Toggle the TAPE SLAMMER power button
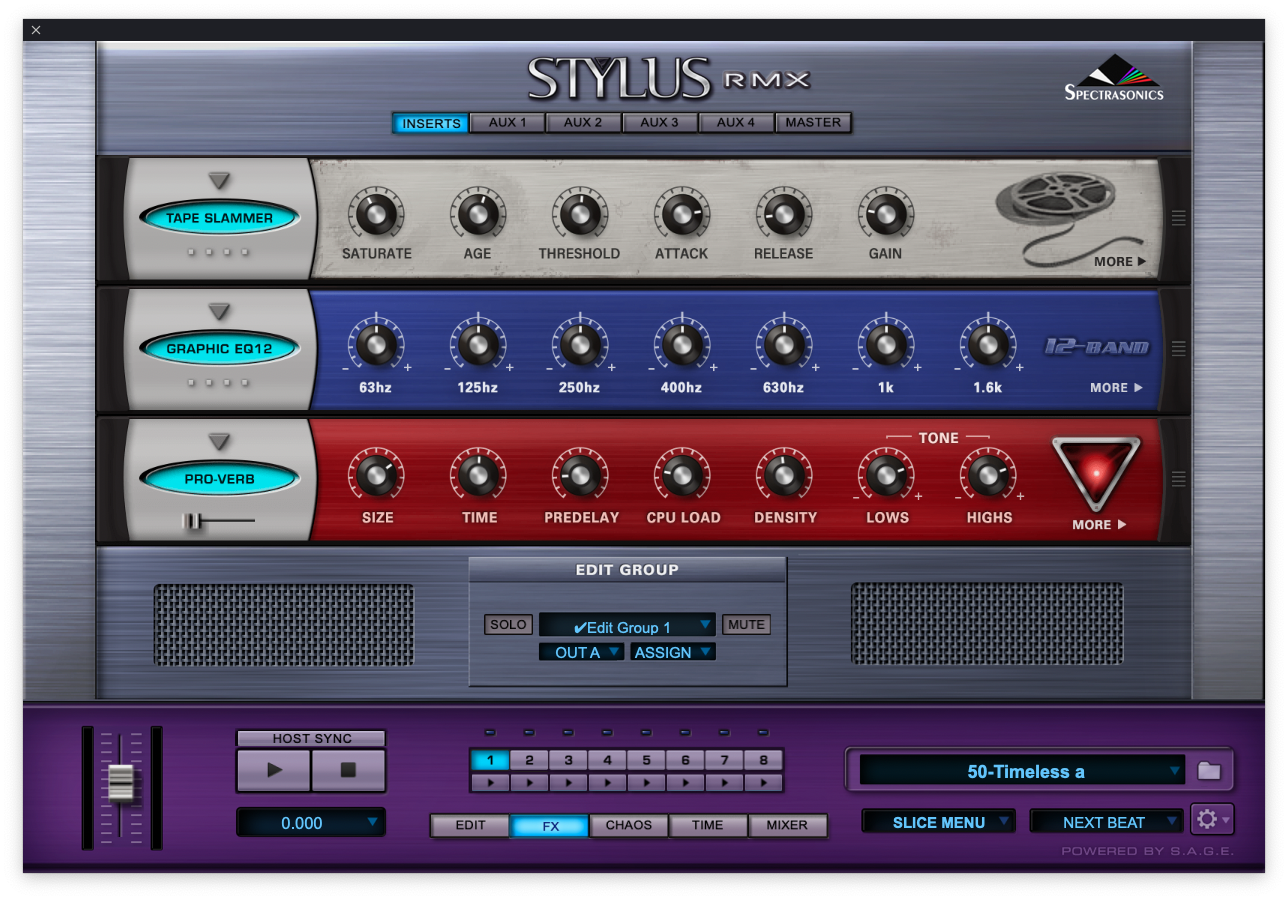Image resolution: width=1288 pixels, height=900 pixels. coord(219,218)
